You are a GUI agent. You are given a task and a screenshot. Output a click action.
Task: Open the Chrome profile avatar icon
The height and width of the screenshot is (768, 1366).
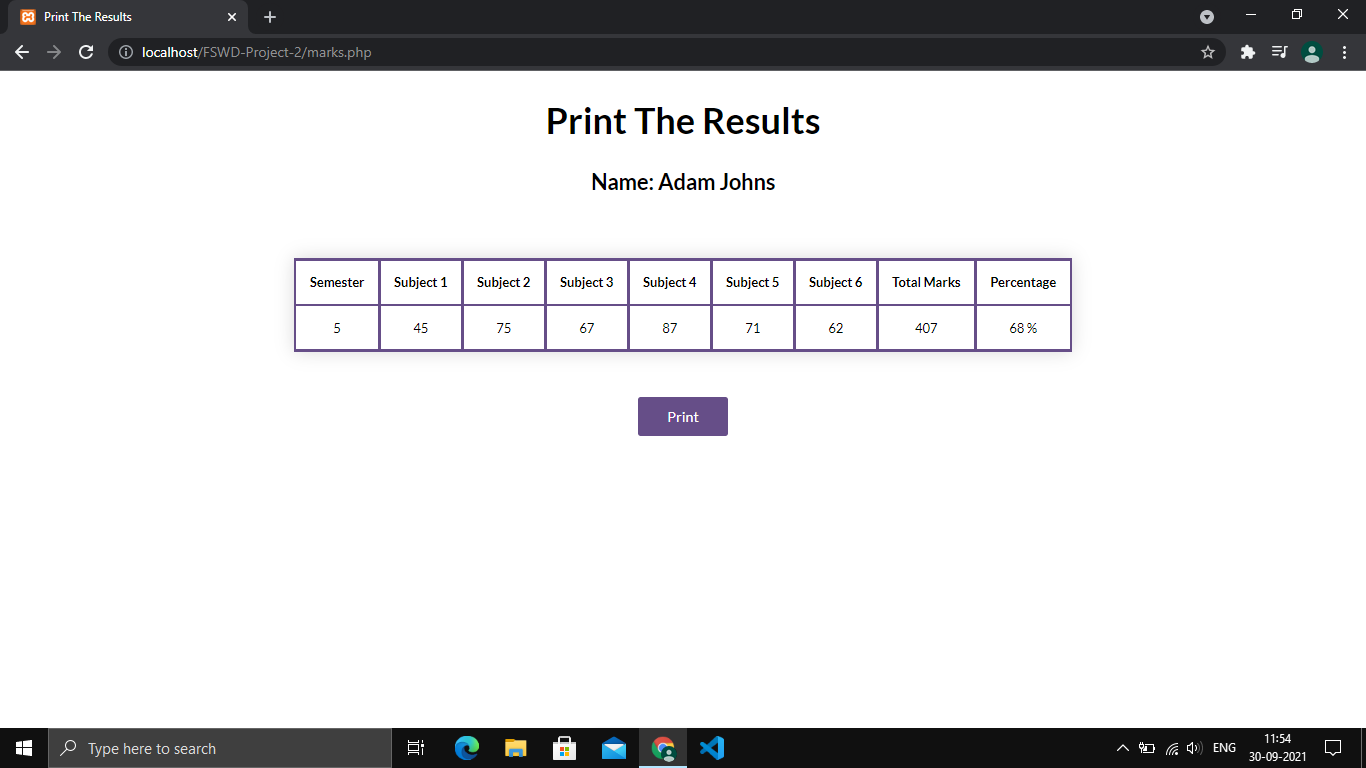tap(1311, 51)
